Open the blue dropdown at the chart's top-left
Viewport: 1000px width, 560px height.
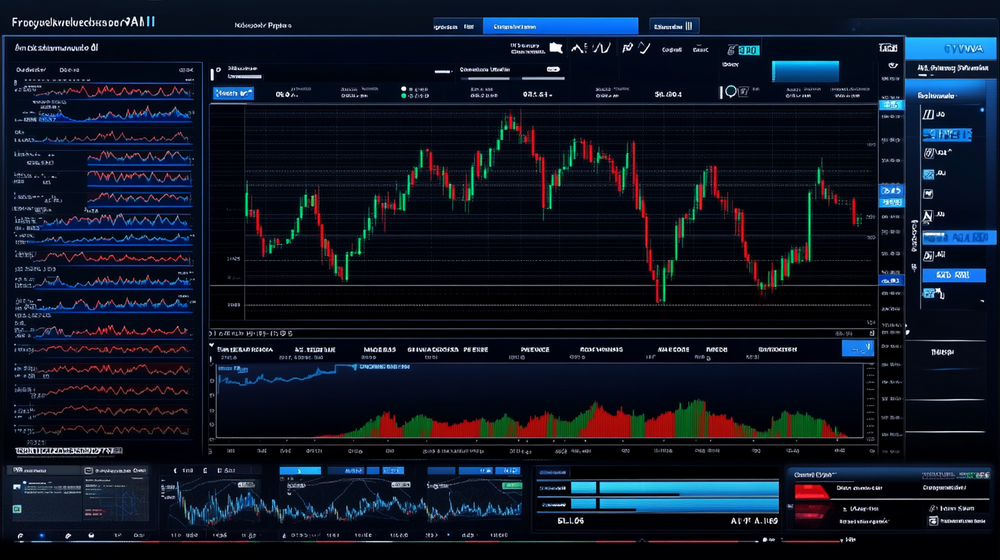tap(233, 93)
